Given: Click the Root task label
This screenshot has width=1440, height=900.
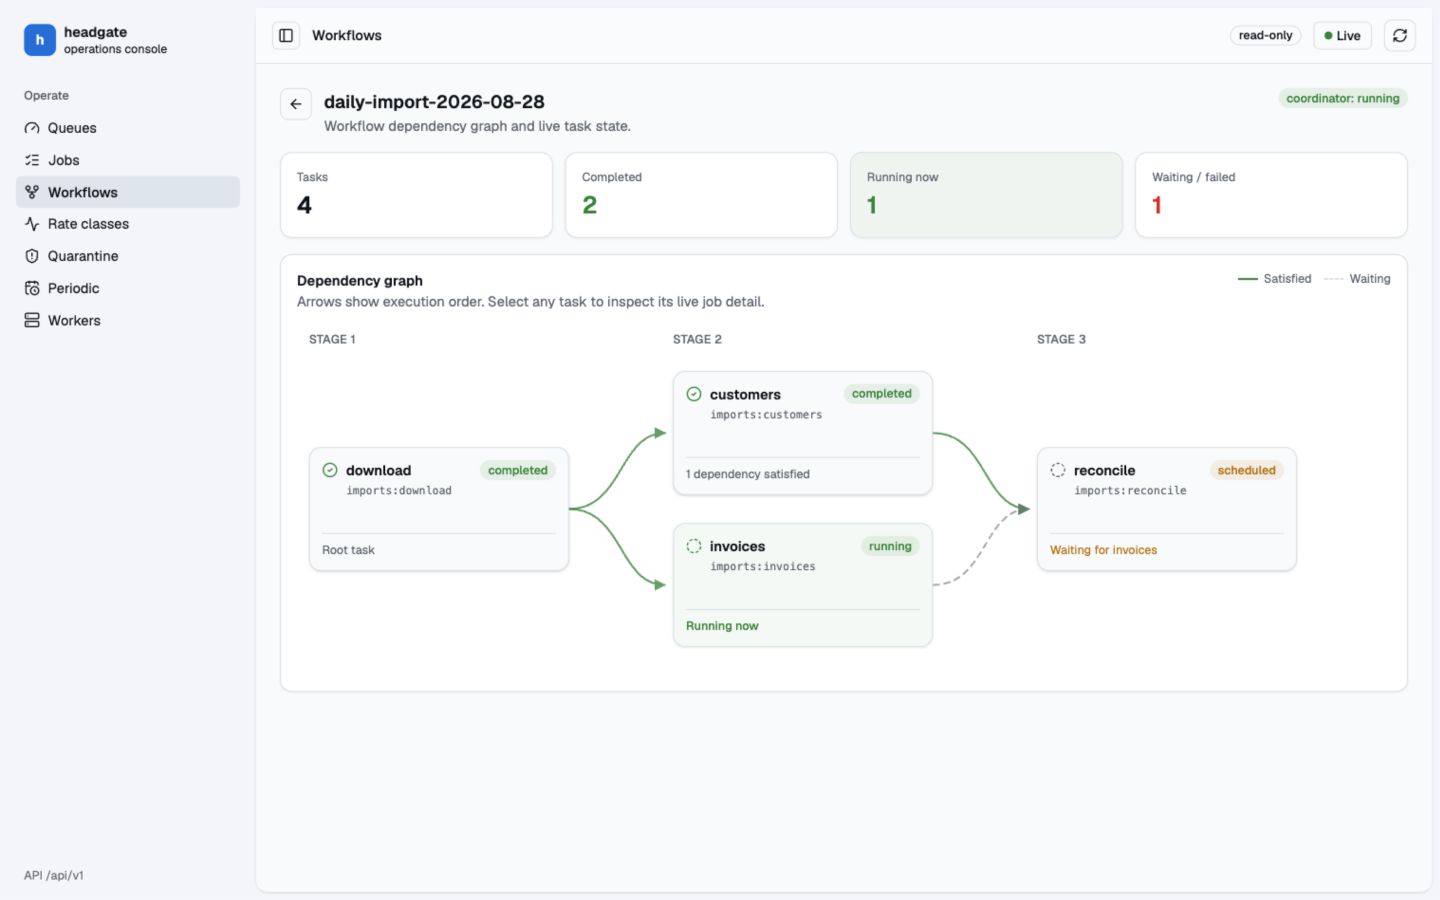Looking at the screenshot, I should [x=348, y=550].
